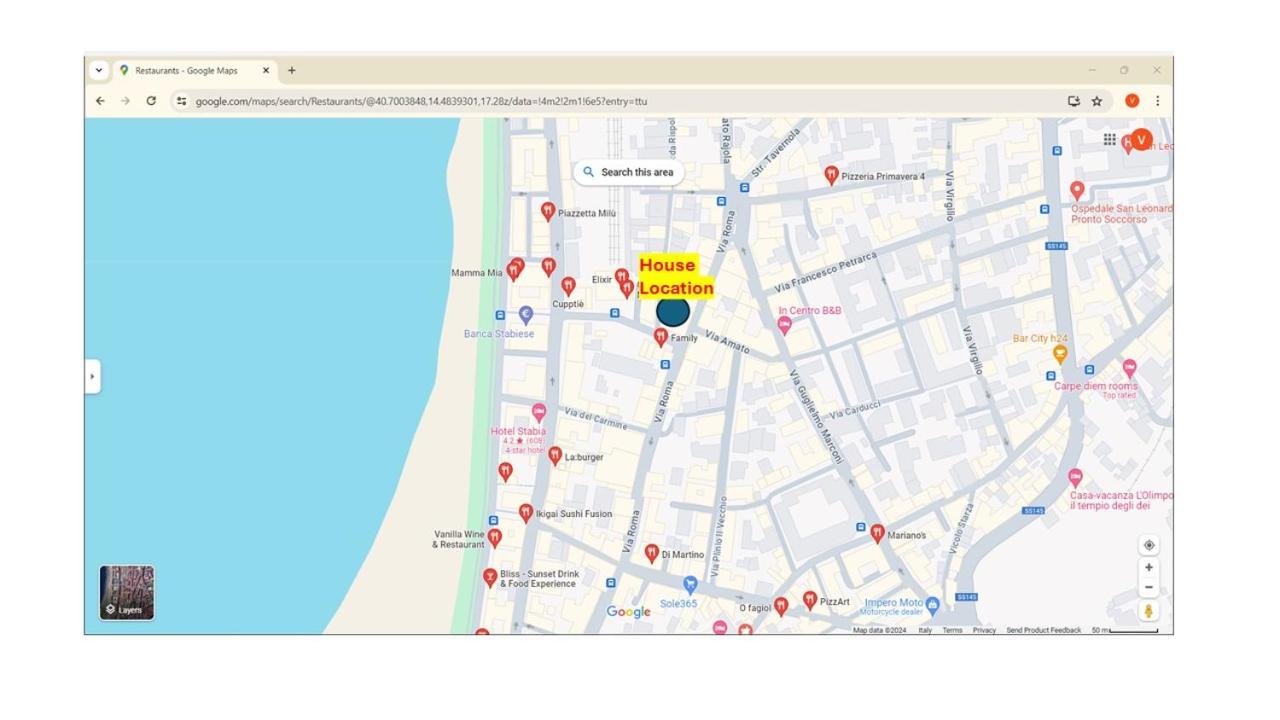
Task: Click the Via Guglielmo Marconi street label
Action: coord(816,417)
